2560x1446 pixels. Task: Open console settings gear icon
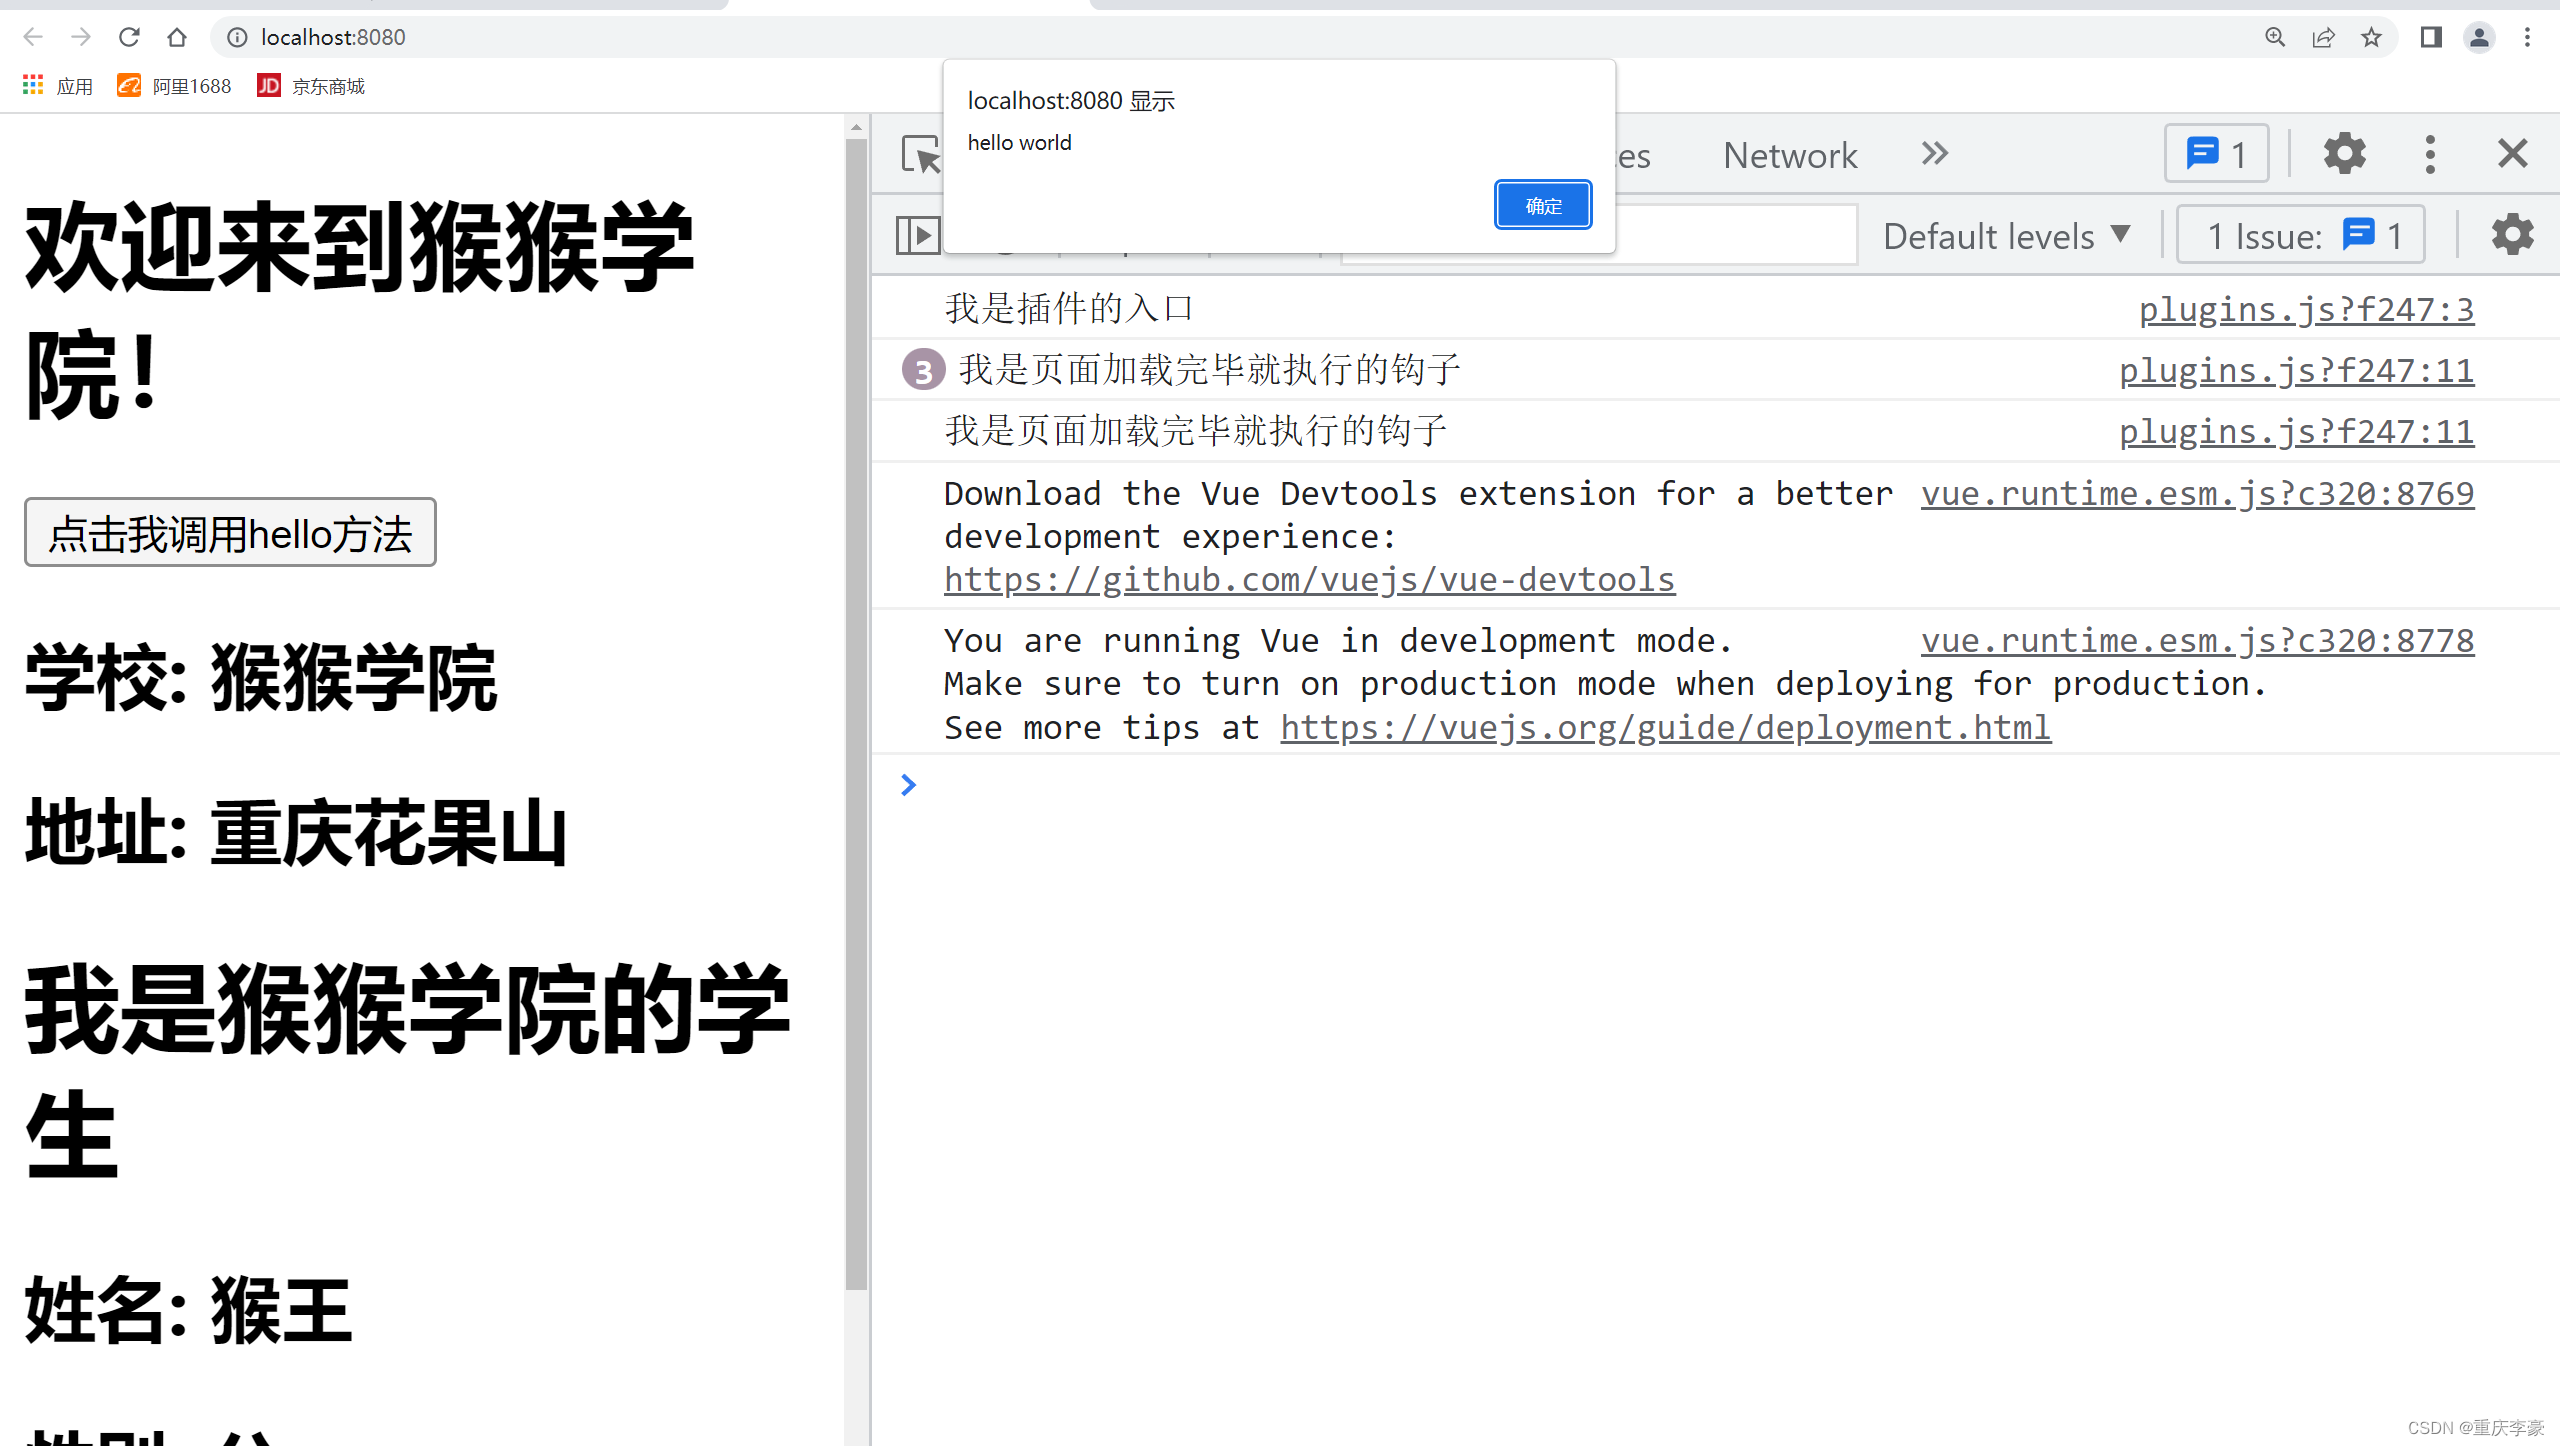pyautogui.click(x=2512, y=235)
